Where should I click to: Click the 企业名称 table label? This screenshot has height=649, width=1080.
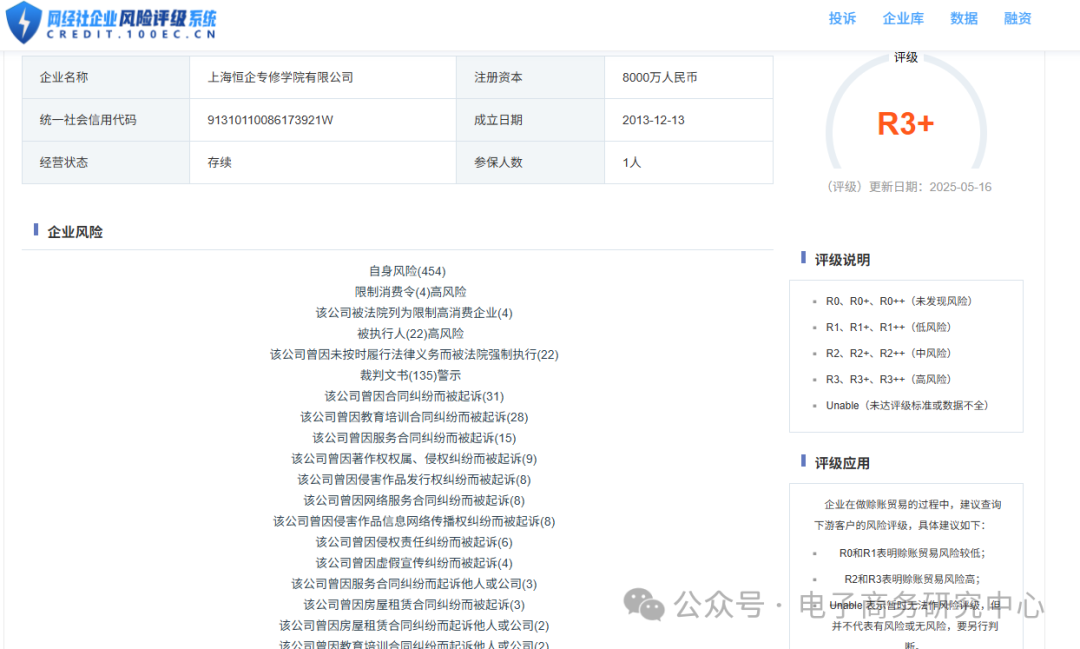(x=64, y=77)
